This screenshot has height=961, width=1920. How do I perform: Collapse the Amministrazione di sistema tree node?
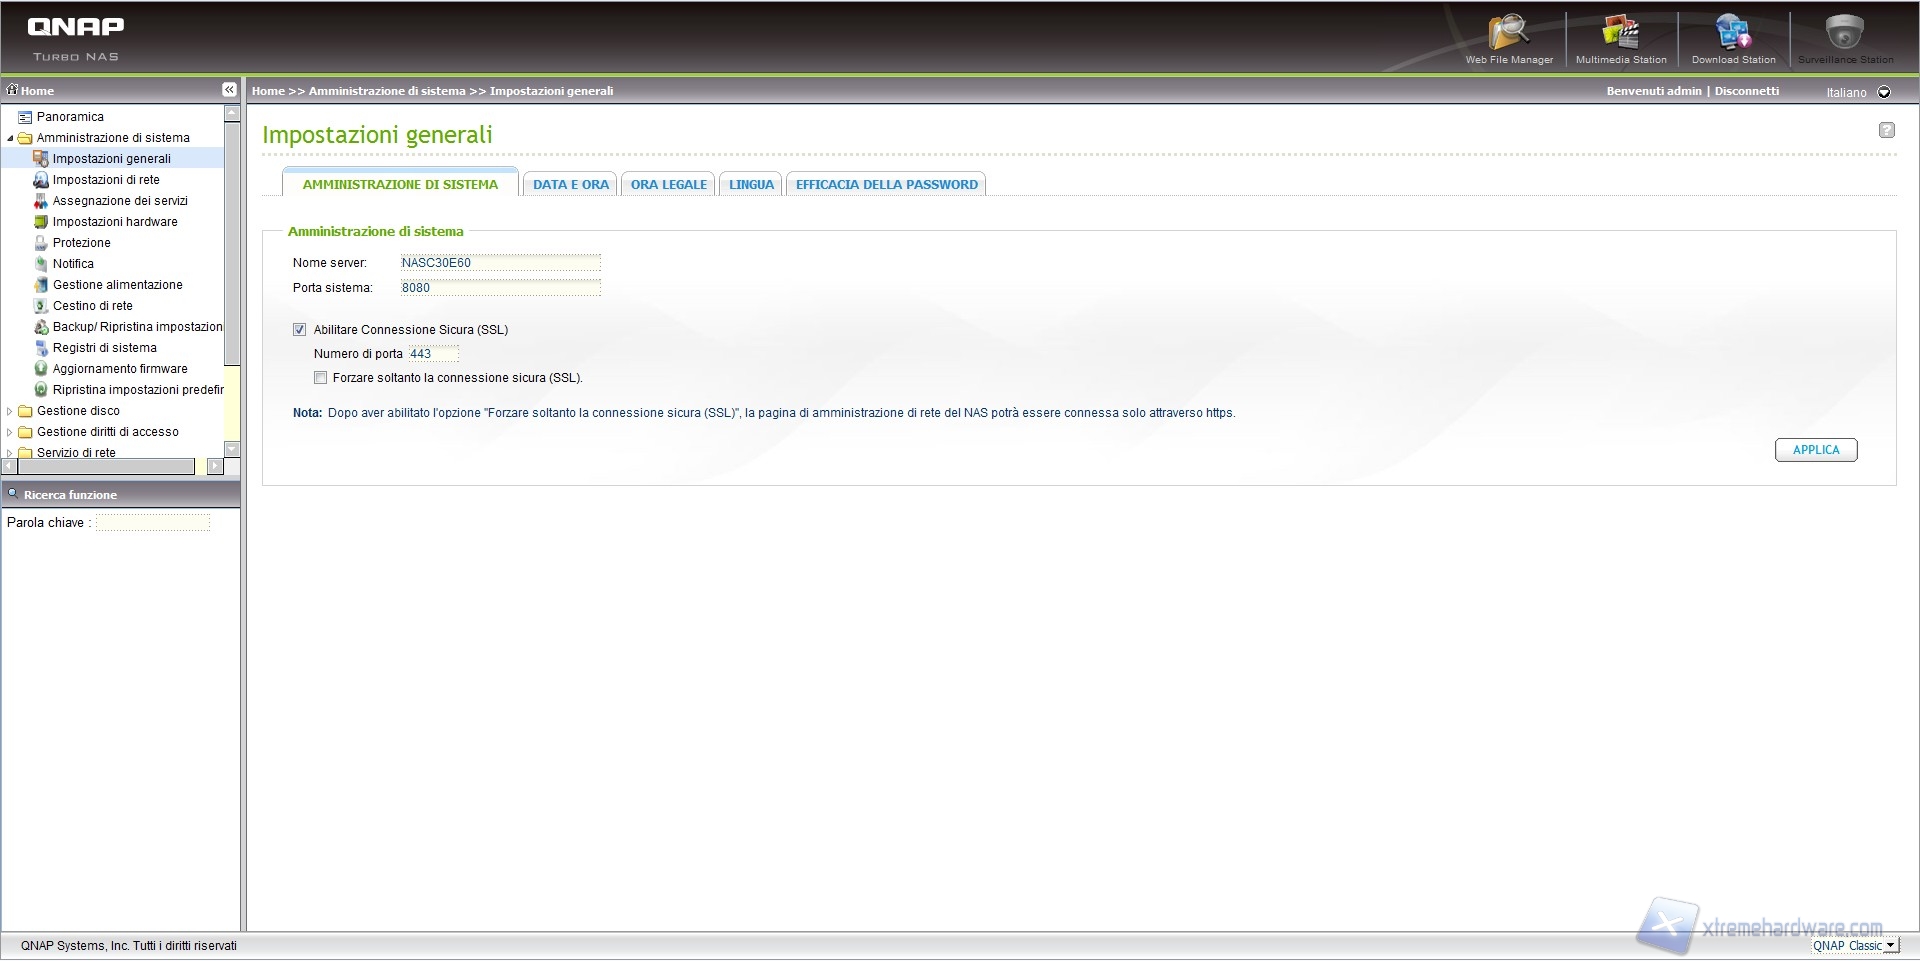click(x=10, y=138)
